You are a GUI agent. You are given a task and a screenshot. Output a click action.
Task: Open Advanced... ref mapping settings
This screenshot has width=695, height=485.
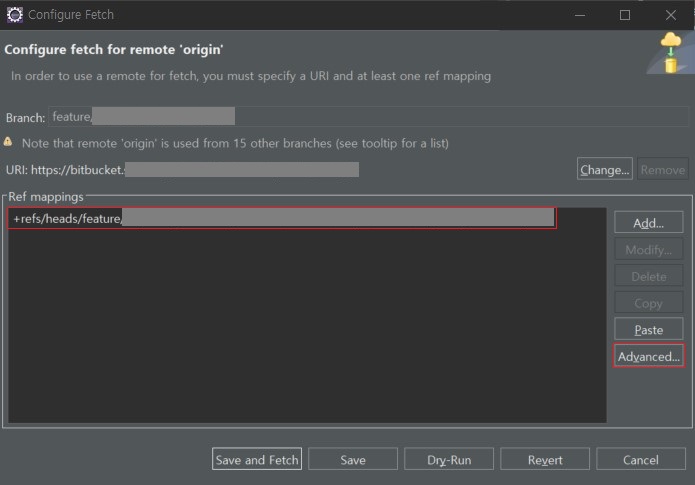(648, 356)
